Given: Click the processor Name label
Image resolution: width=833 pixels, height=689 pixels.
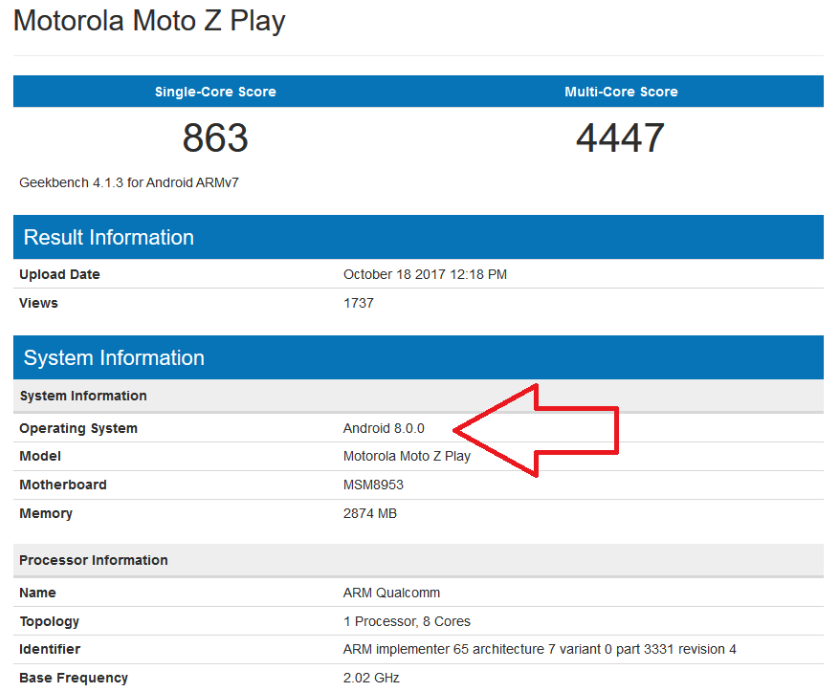Looking at the screenshot, I should pyautogui.click(x=38, y=592).
